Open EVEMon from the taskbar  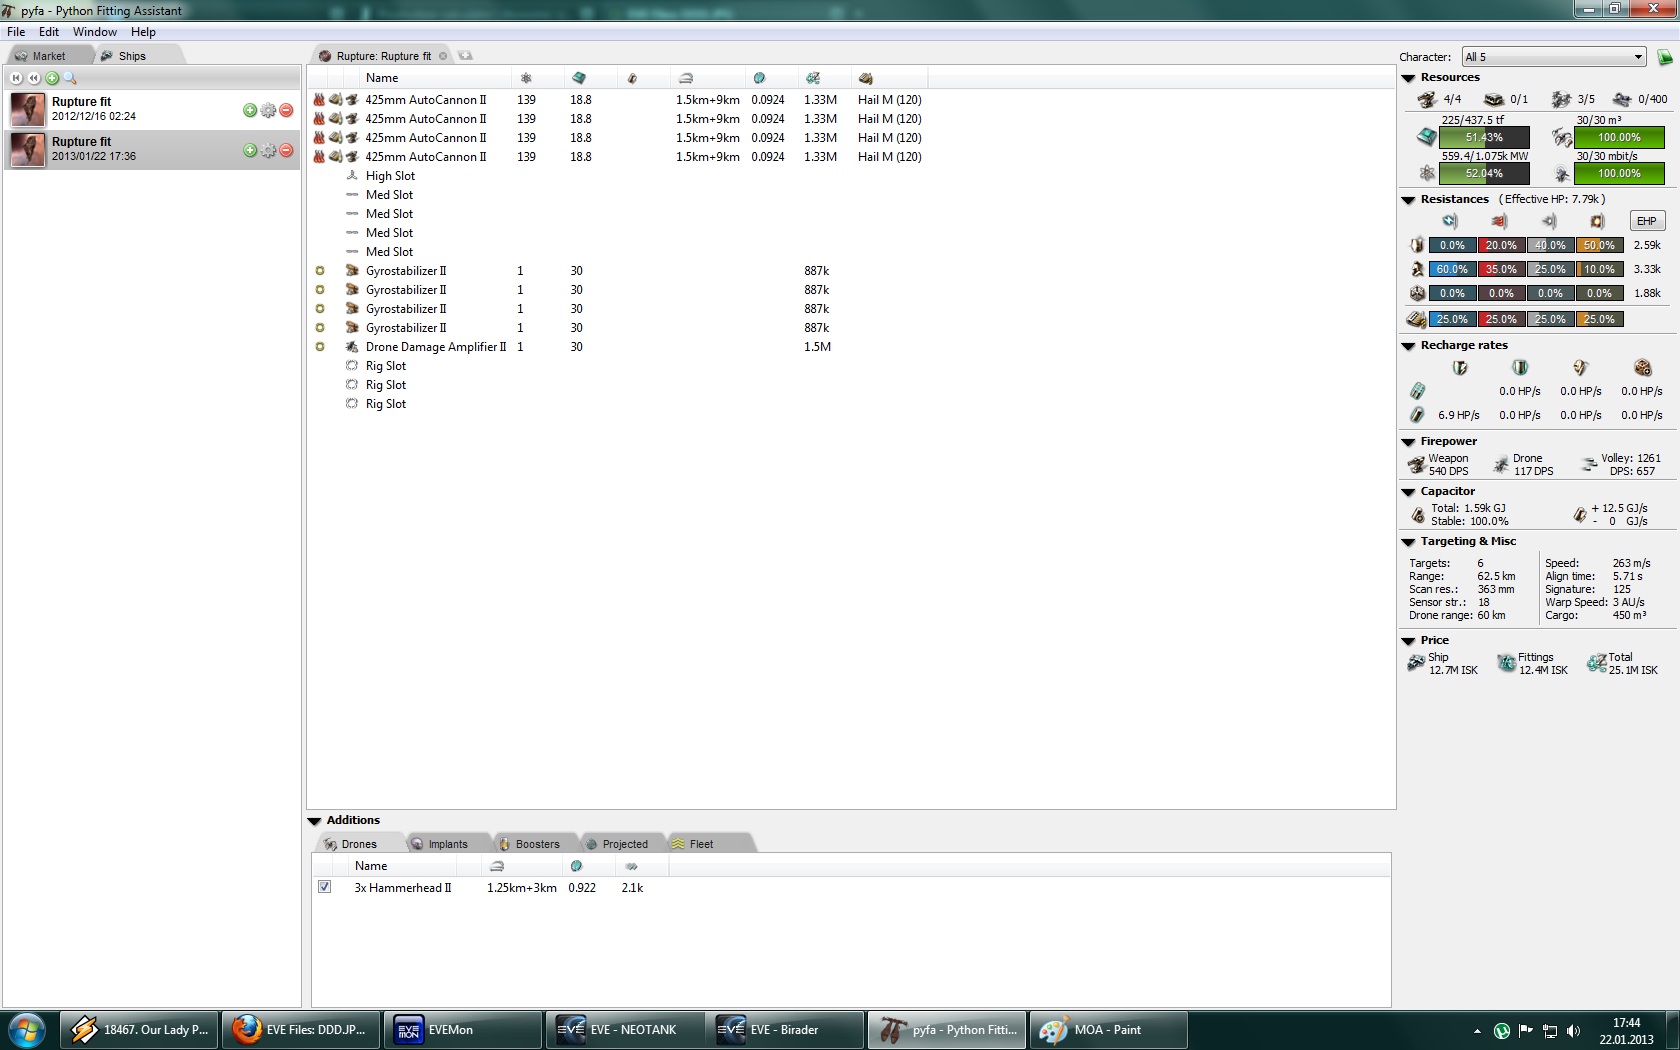(461, 1030)
